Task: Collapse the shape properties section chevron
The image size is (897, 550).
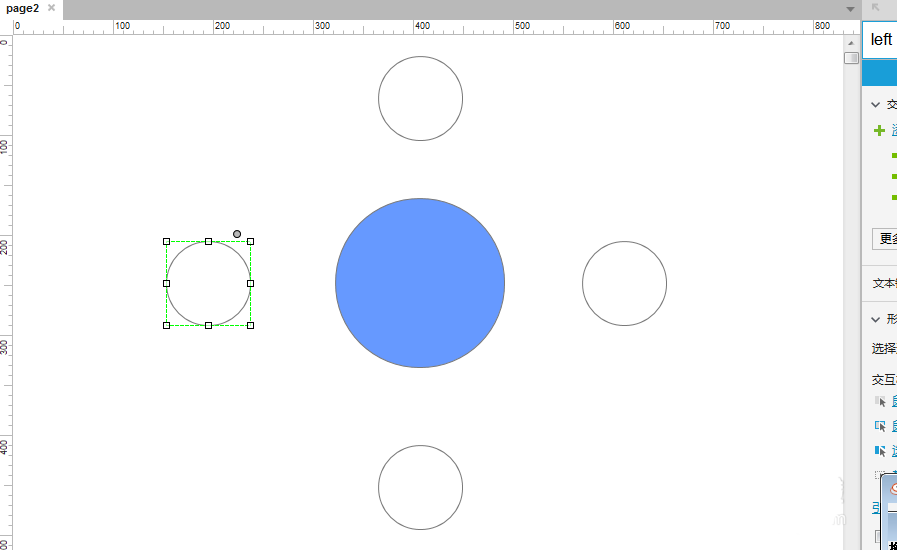Action: click(877, 319)
